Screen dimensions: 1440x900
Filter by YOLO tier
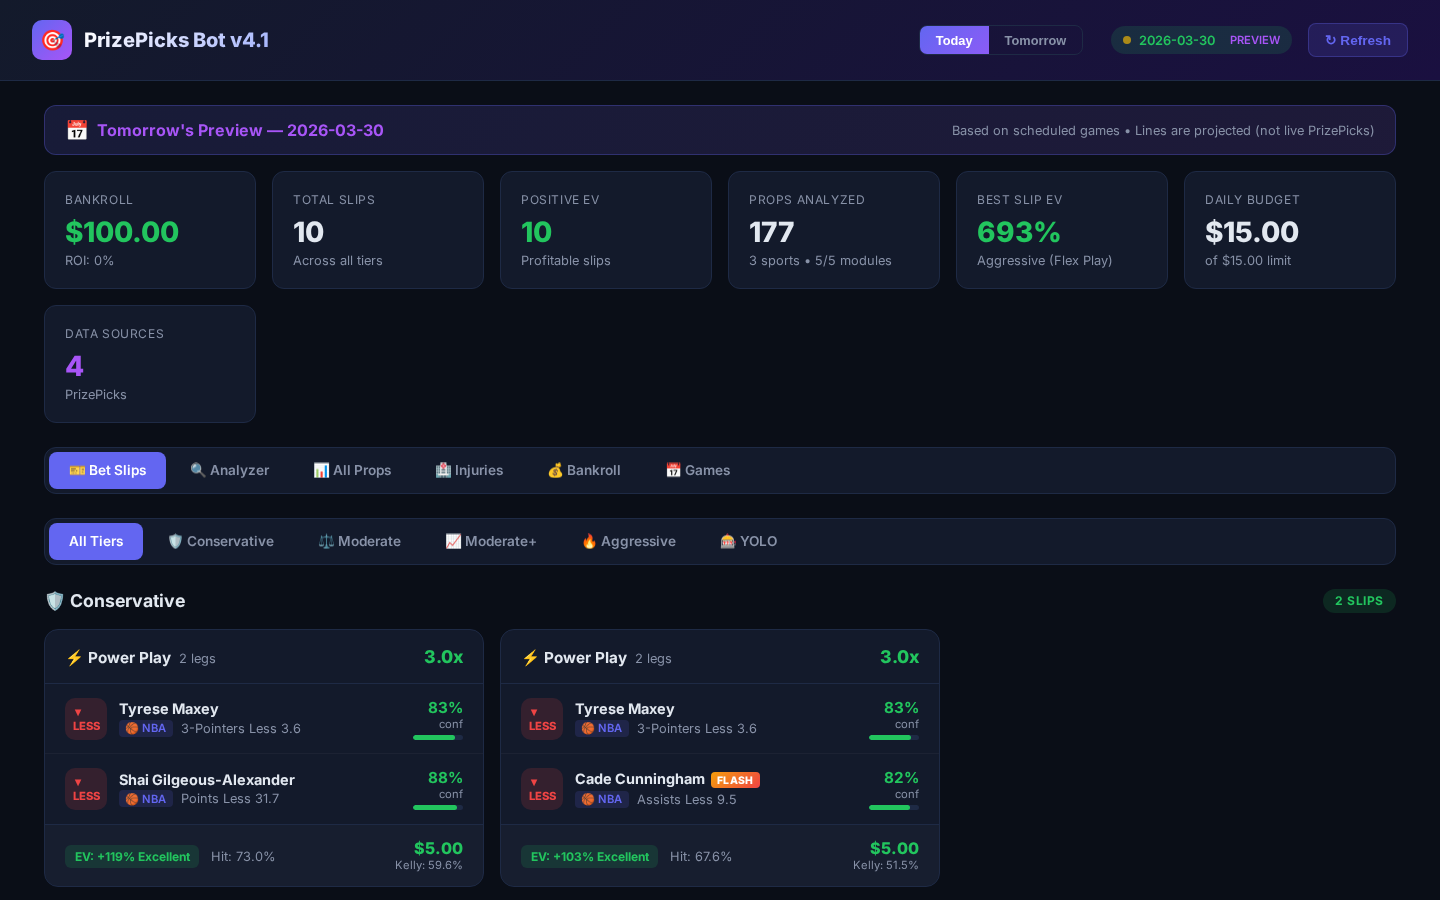(749, 541)
